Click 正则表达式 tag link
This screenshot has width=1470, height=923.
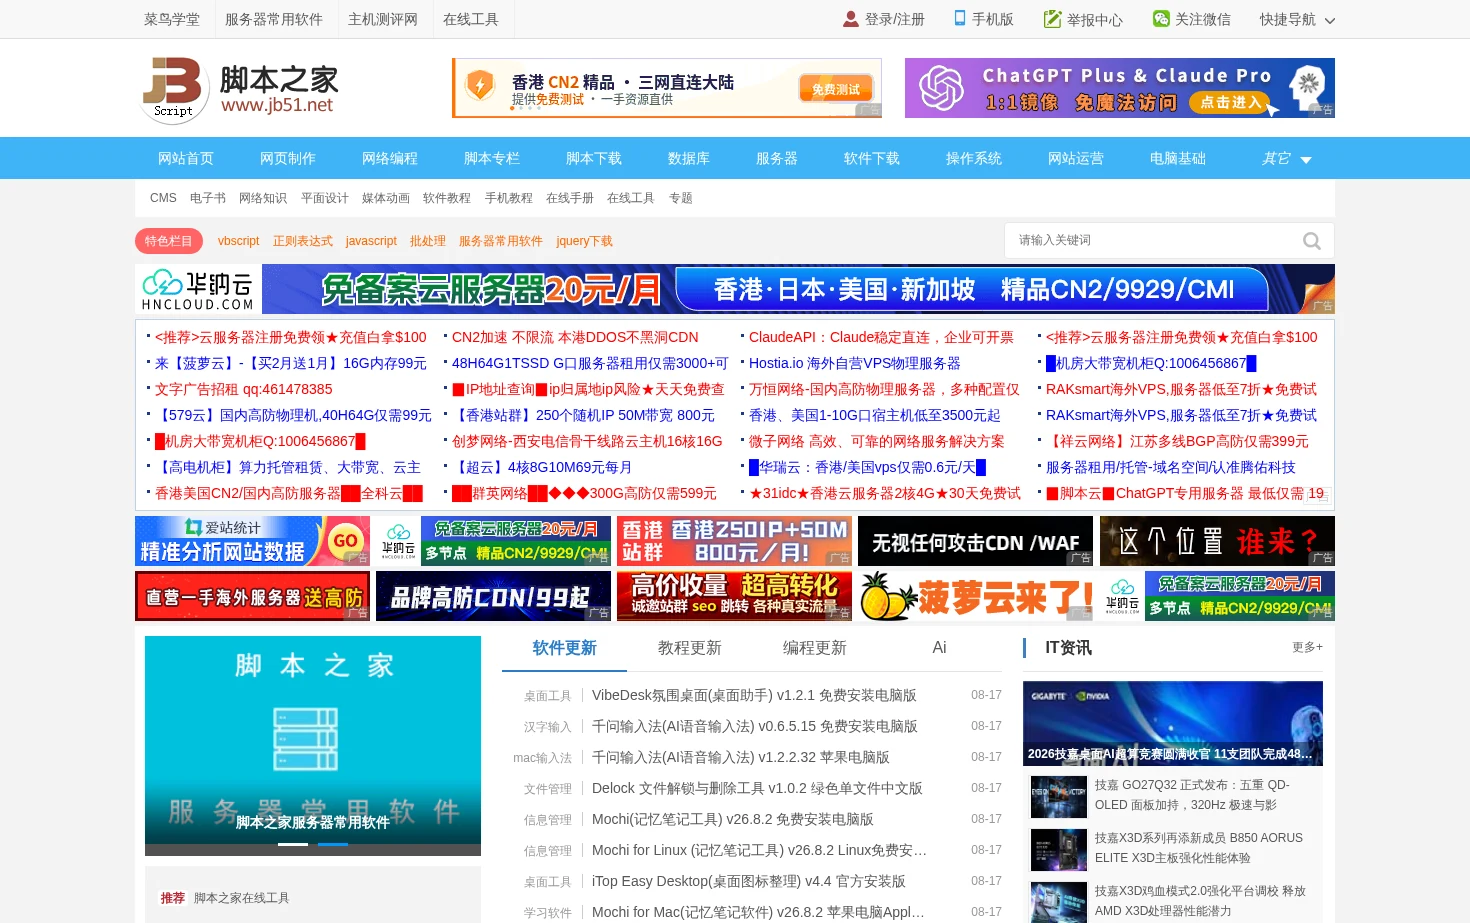pyautogui.click(x=303, y=241)
